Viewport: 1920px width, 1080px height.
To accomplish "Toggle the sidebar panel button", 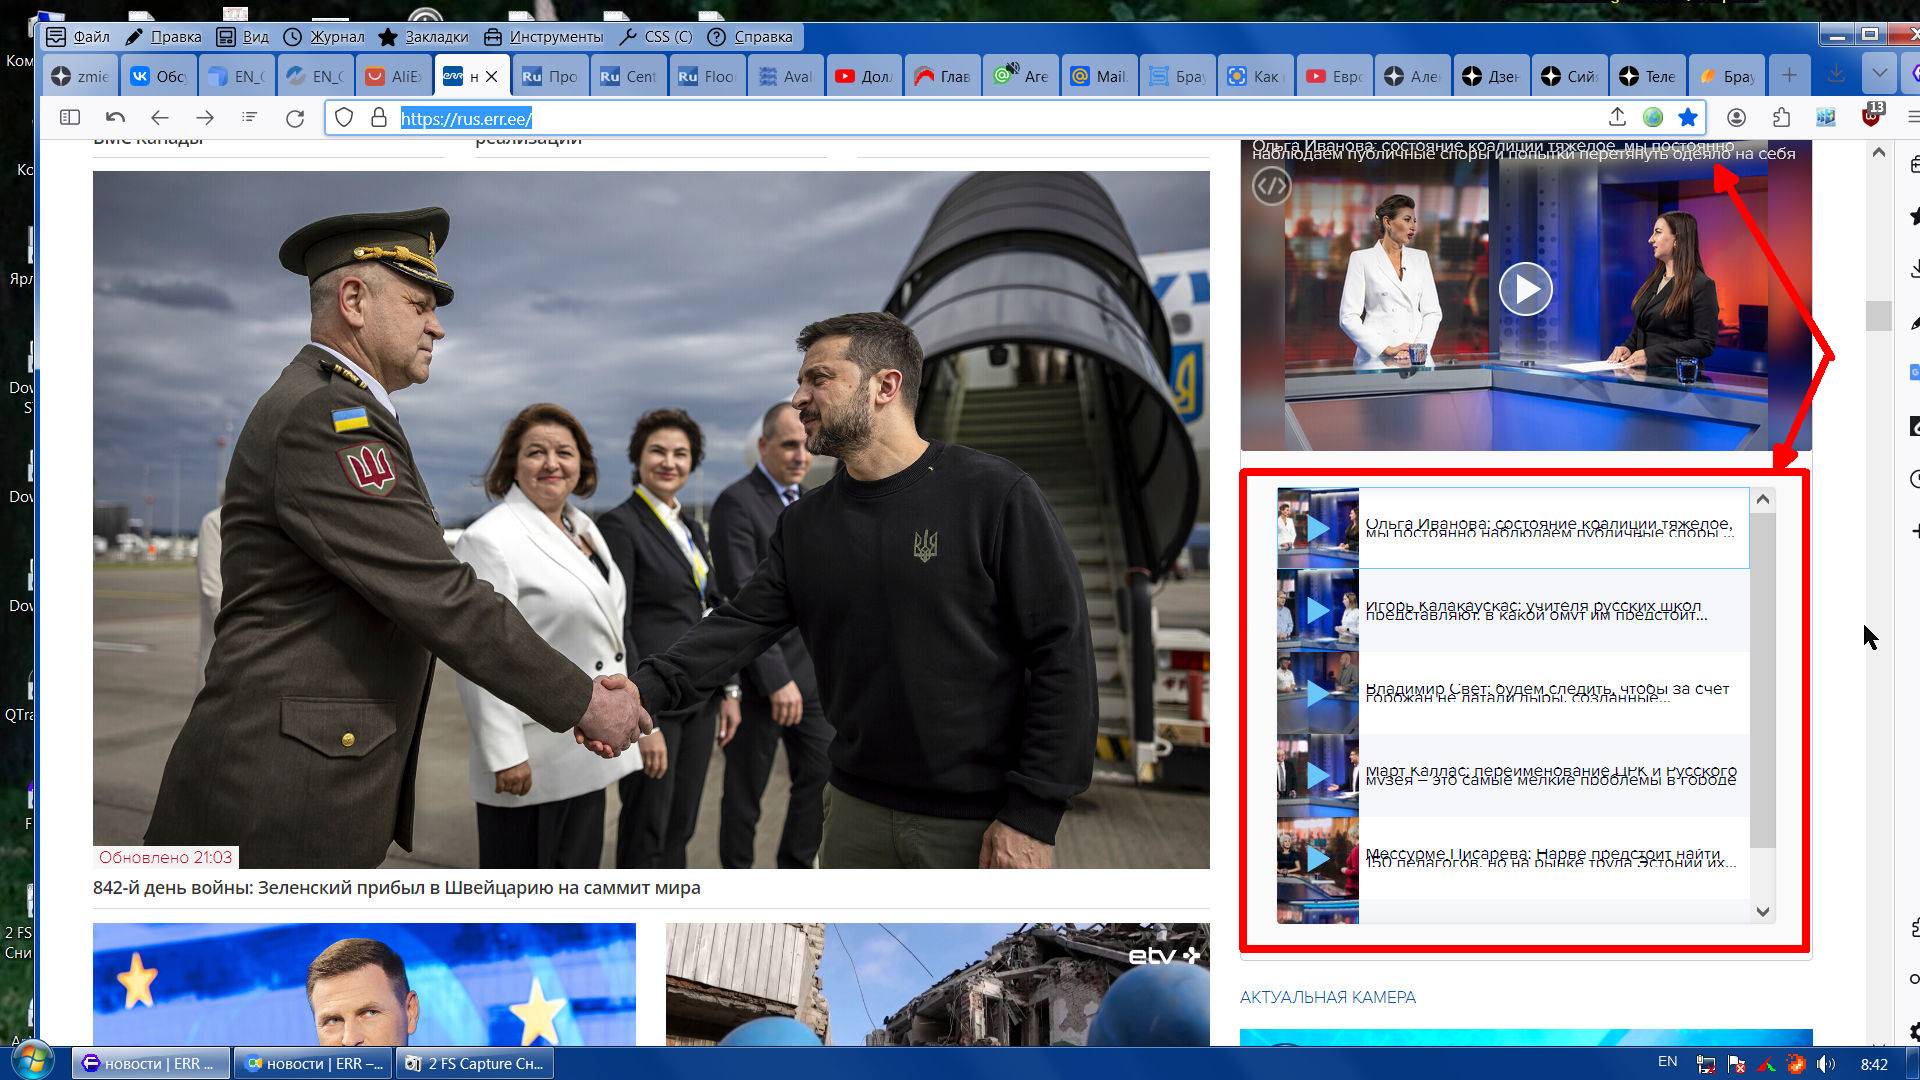I will [70, 118].
